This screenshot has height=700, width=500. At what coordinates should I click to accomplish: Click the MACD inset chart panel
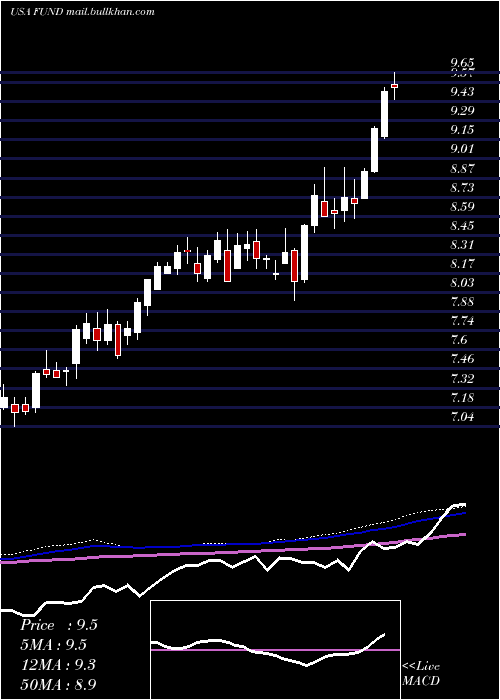coord(275,650)
